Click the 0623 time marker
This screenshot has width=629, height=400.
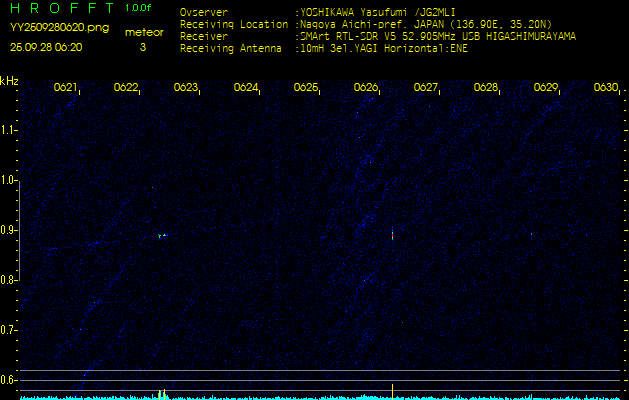185,87
